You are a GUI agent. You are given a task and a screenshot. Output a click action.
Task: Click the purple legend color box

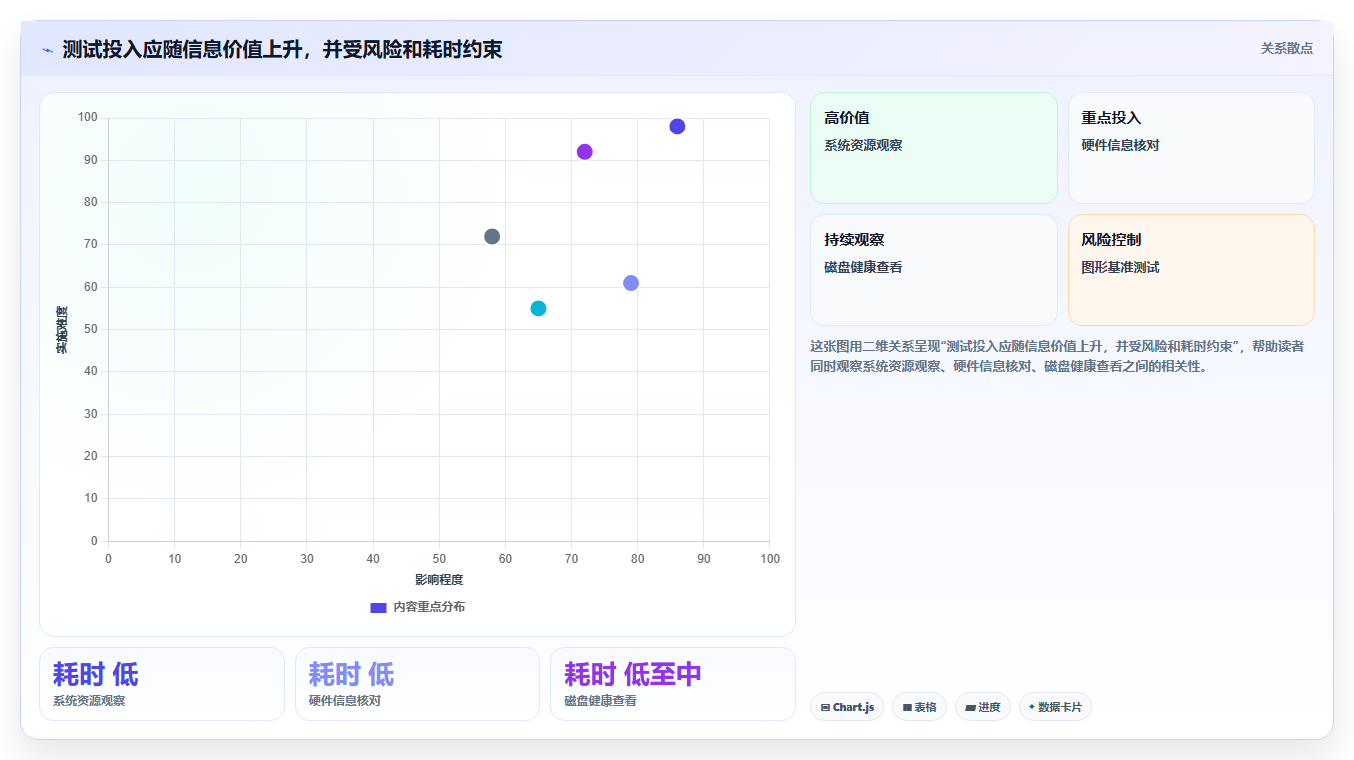coord(378,607)
